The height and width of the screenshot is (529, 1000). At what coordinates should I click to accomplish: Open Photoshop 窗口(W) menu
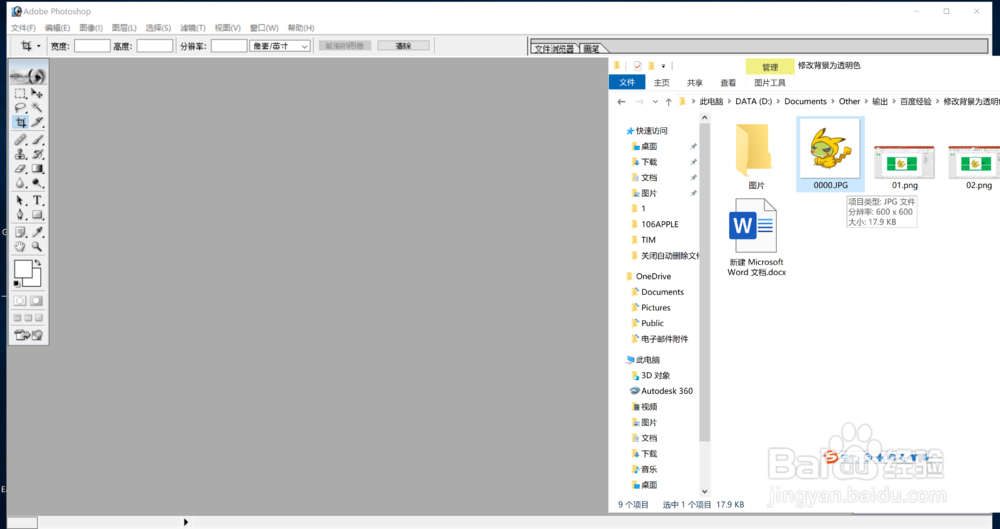click(x=264, y=28)
